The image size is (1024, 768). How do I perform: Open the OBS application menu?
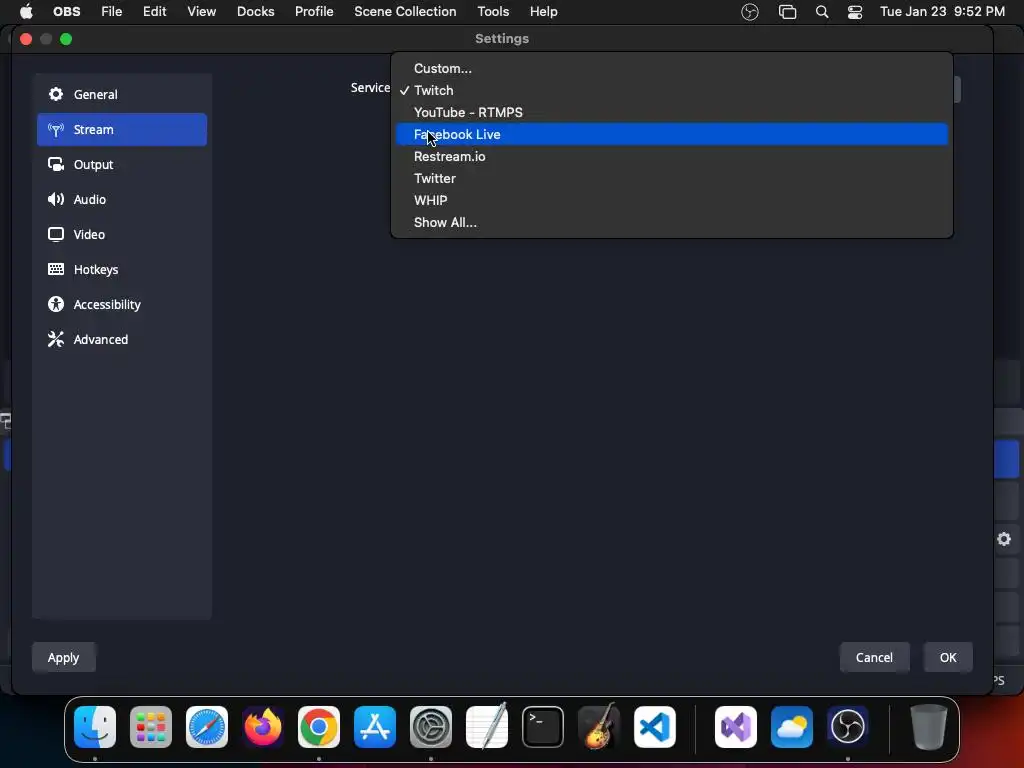[67, 12]
